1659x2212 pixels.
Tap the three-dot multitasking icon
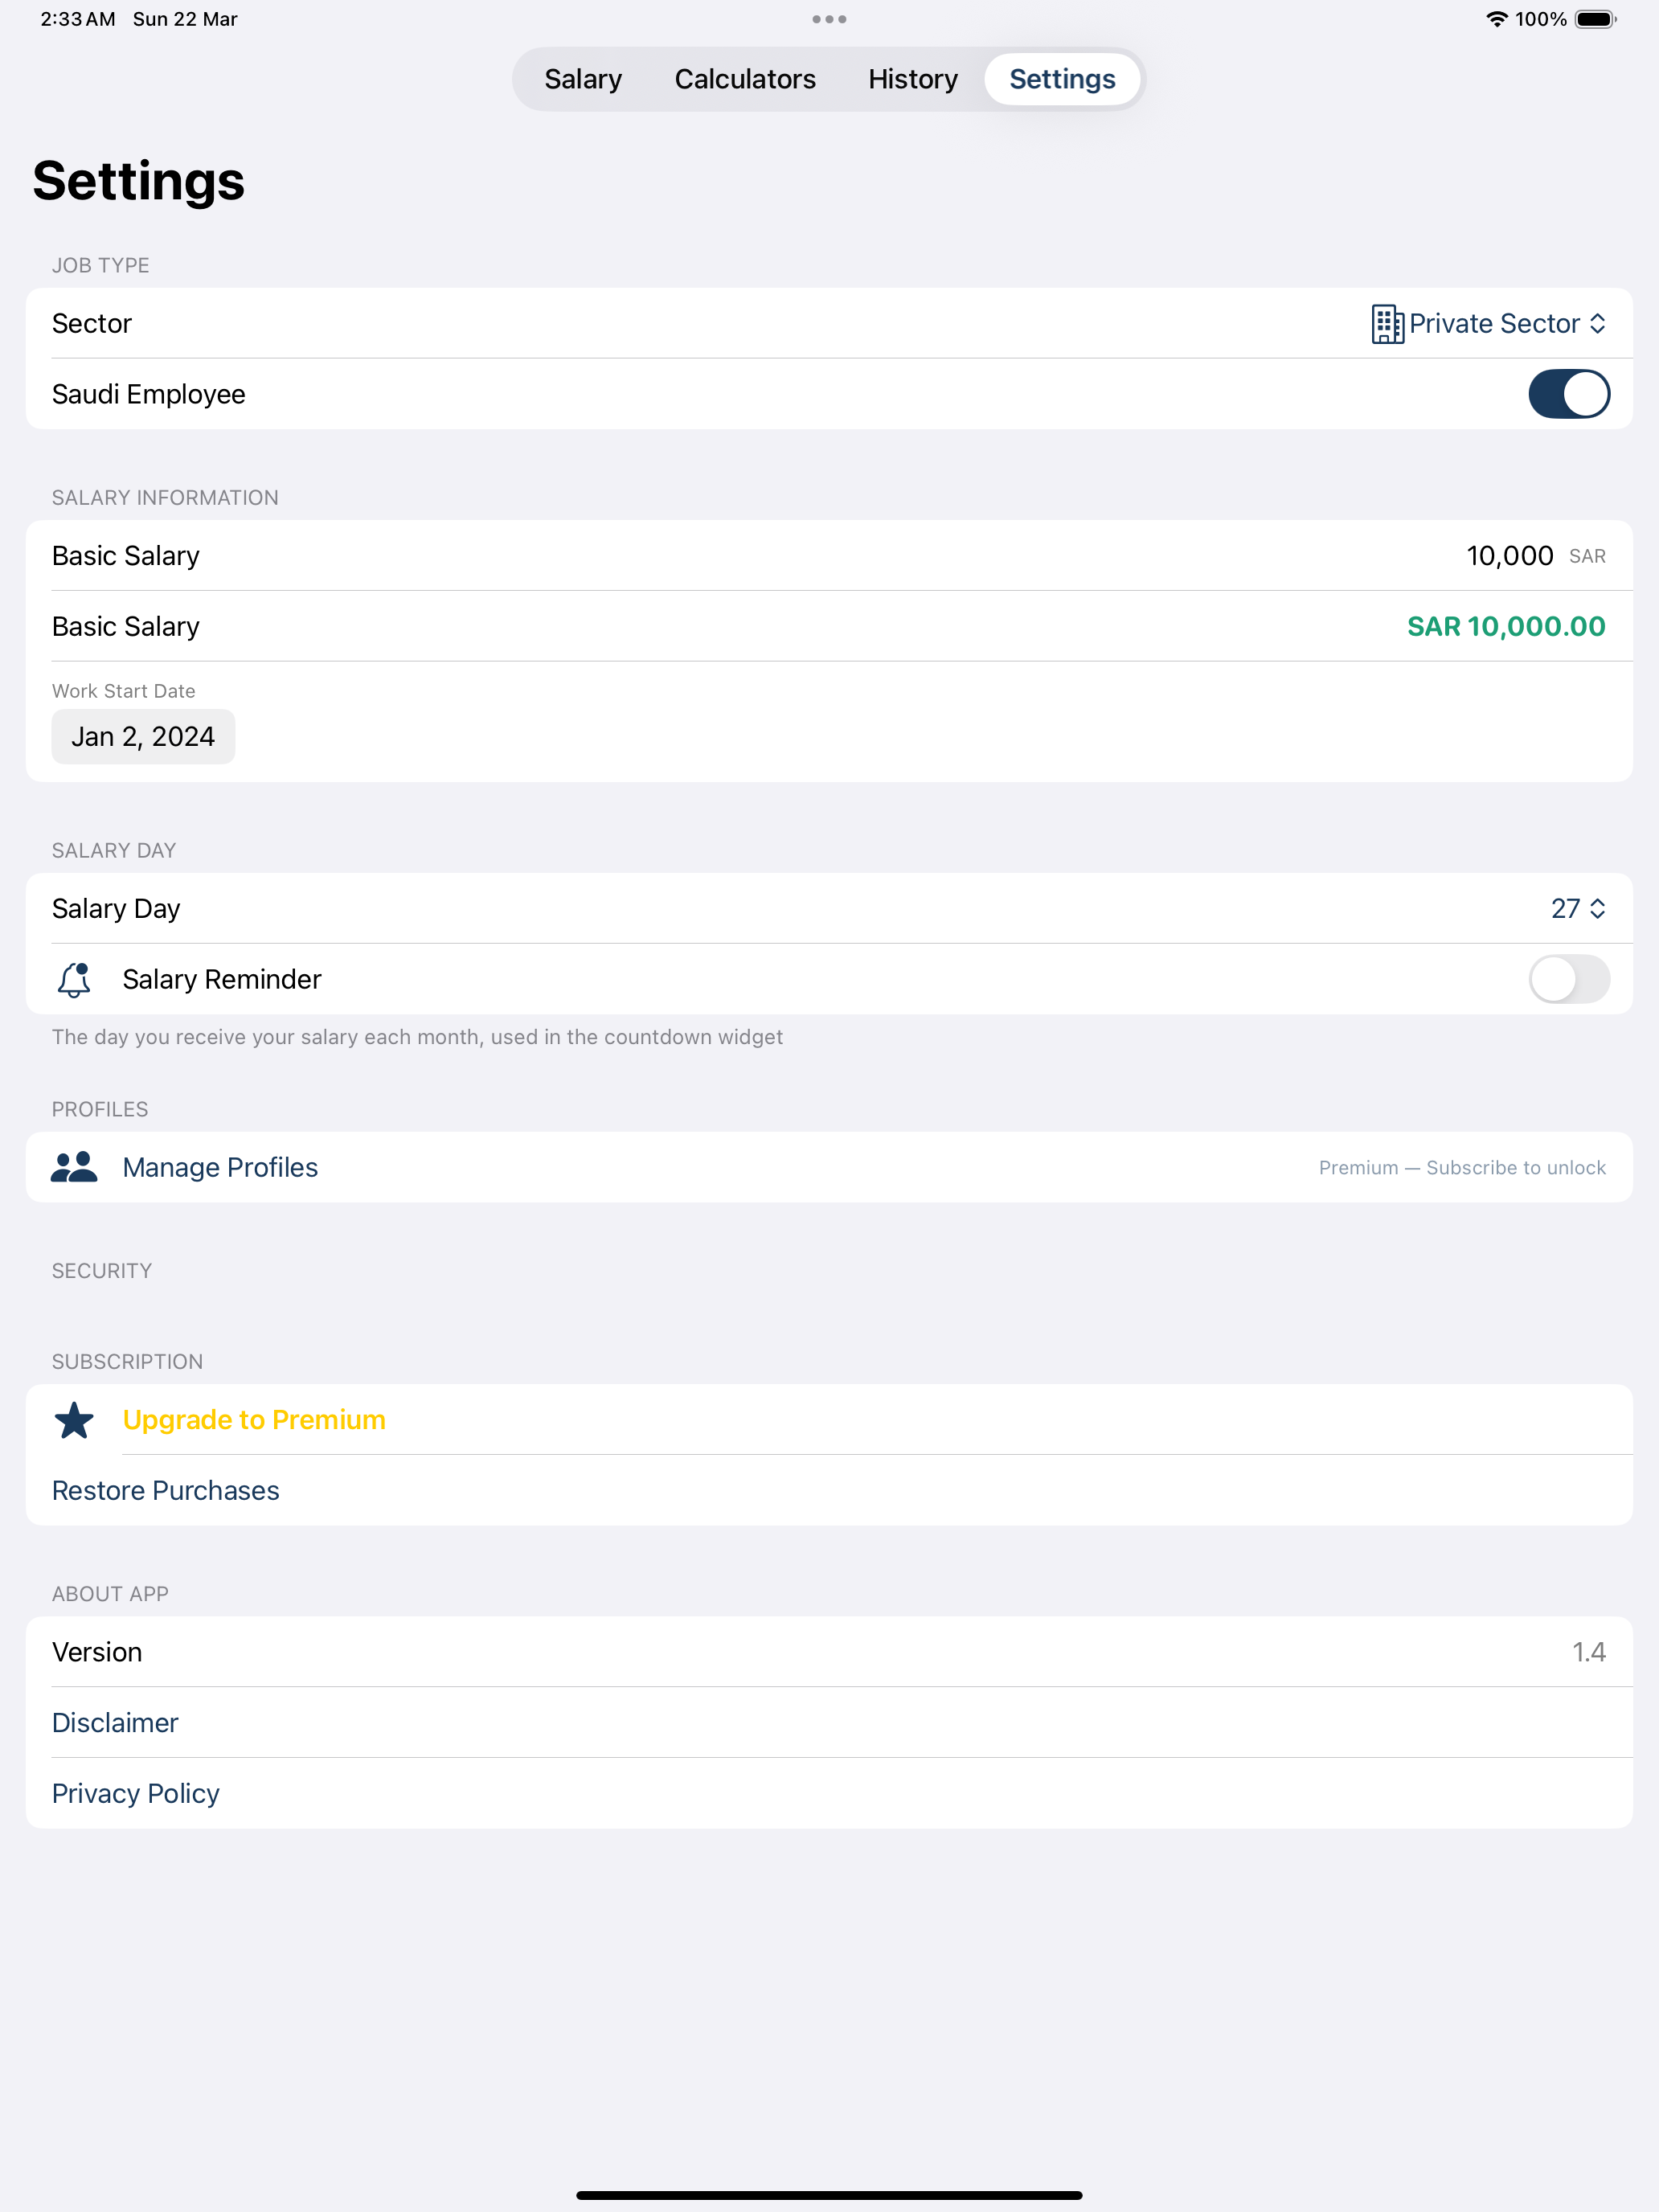829,19
